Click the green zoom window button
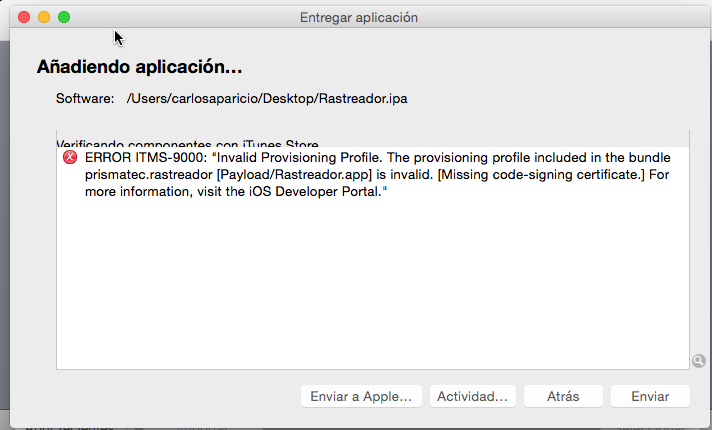Viewport: 712px width, 430px height. click(x=64, y=18)
